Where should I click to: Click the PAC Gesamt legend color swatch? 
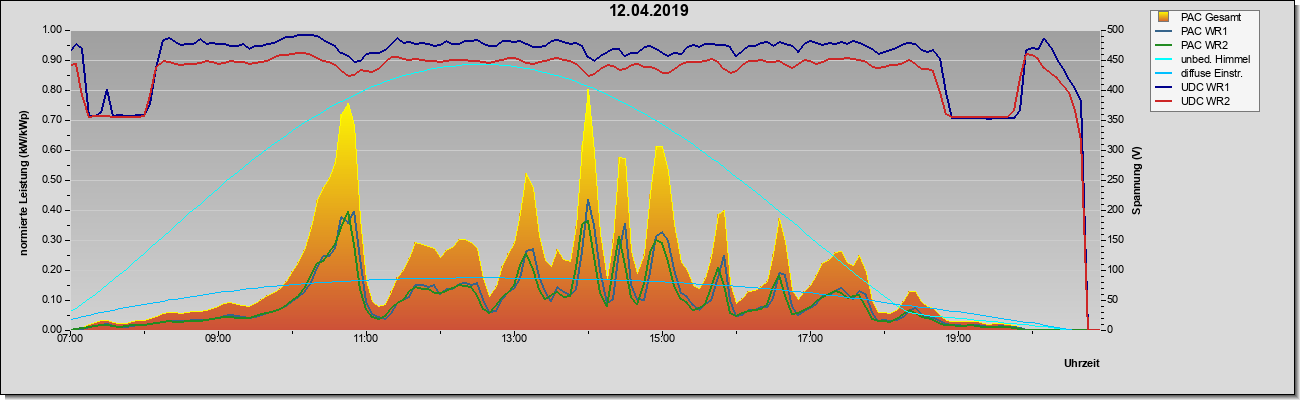click(x=1164, y=17)
